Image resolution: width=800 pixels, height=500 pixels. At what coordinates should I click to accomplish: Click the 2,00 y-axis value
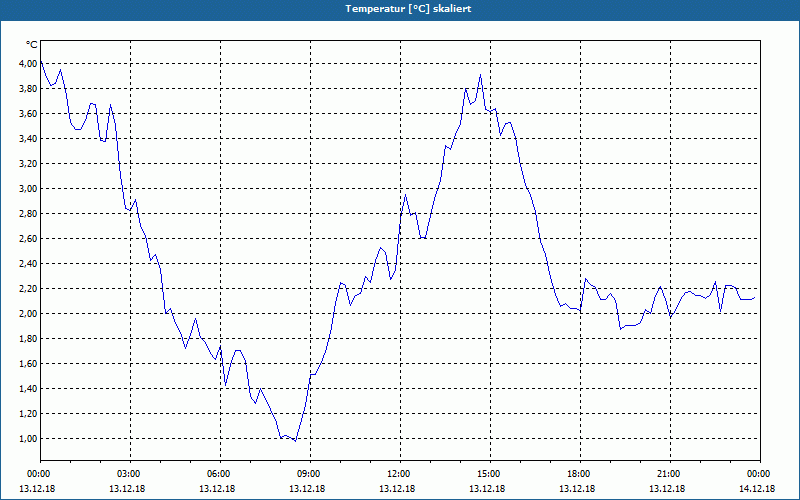[29, 314]
